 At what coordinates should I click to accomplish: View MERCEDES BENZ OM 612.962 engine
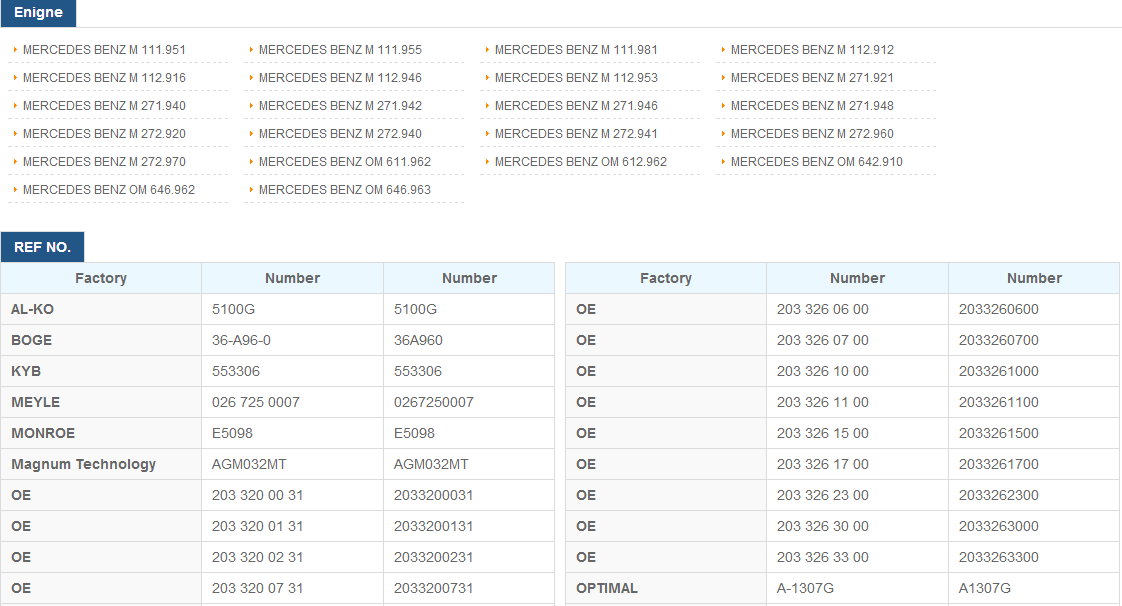pos(581,162)
